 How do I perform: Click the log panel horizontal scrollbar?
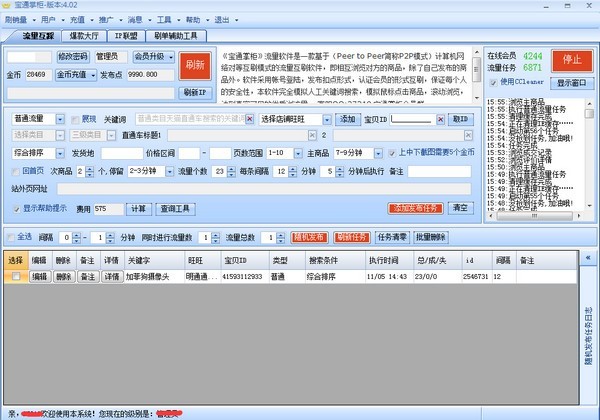(535, 216)
